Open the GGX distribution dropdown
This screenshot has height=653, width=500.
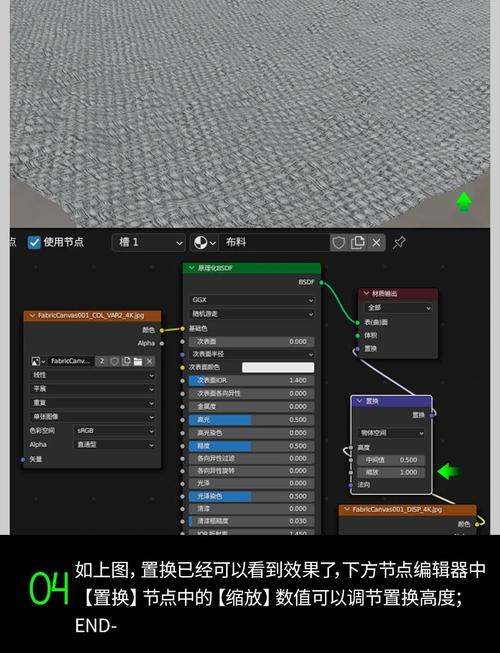pos(252,300)
